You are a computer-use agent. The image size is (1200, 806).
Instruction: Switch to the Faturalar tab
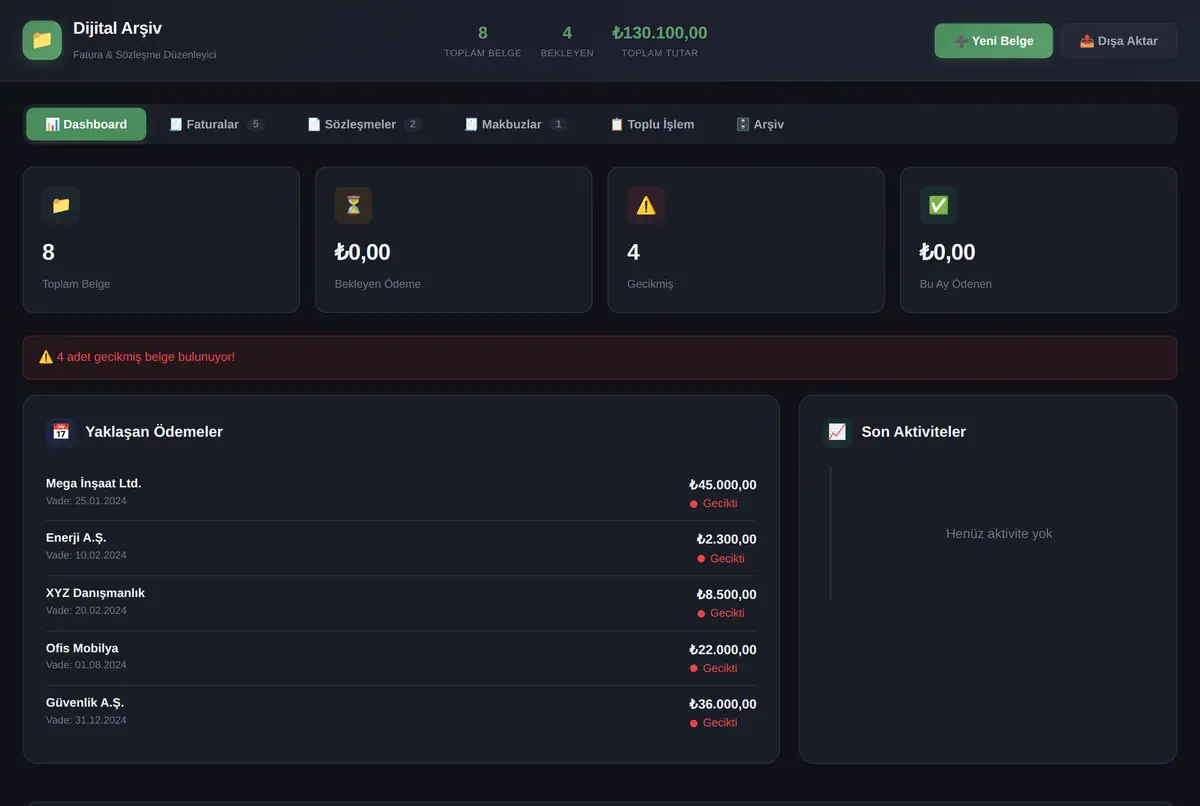(x=216, y=124)
